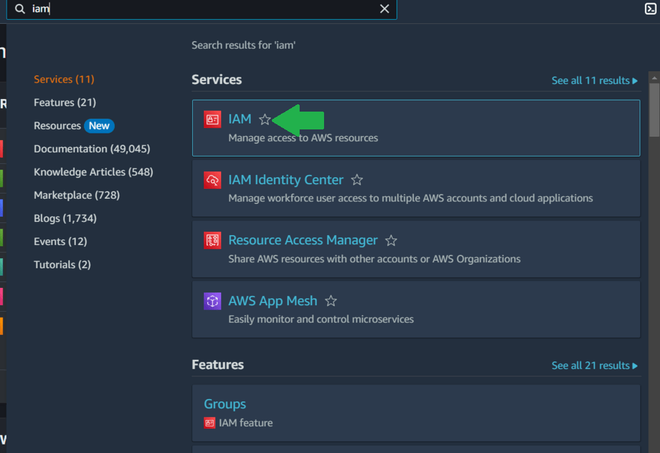660x453 pixels.
Task: Open the Groups feature link
Action: 225,404
